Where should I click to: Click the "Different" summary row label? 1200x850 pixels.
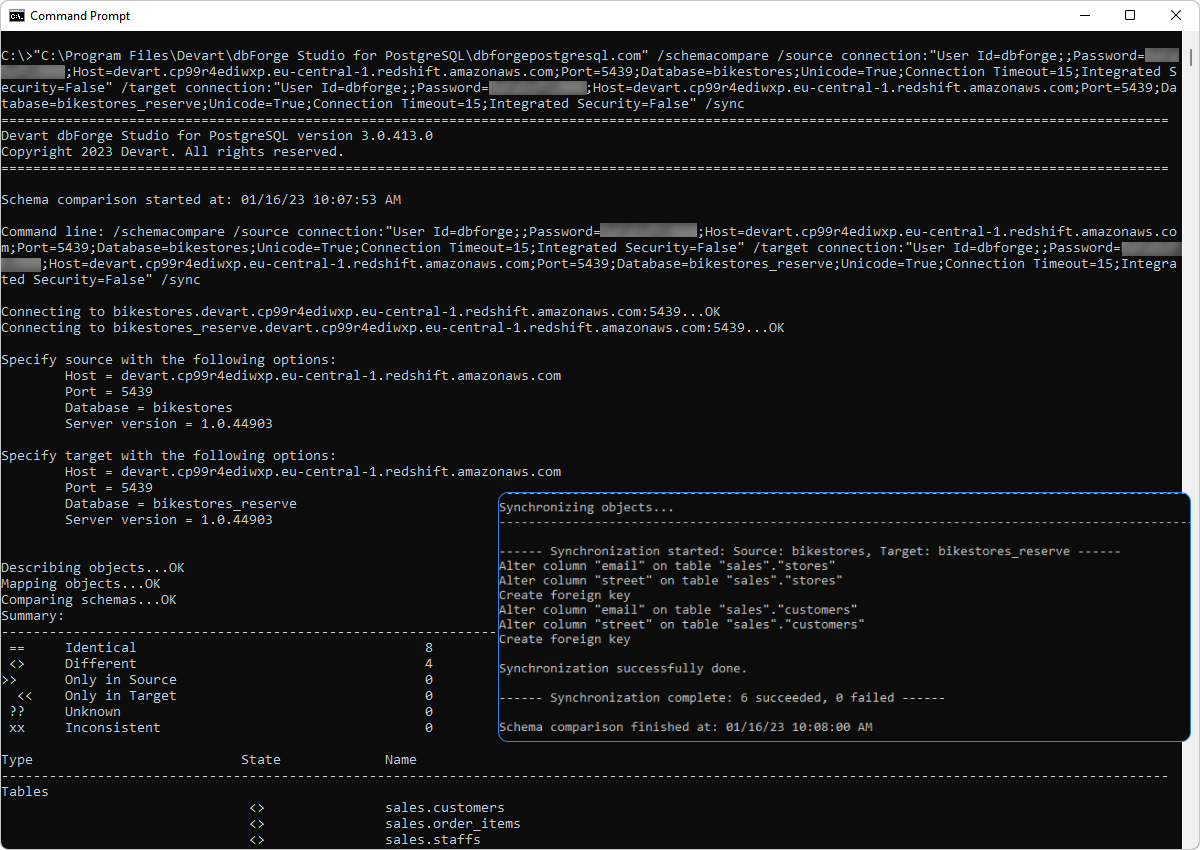(x=101, y=664)
